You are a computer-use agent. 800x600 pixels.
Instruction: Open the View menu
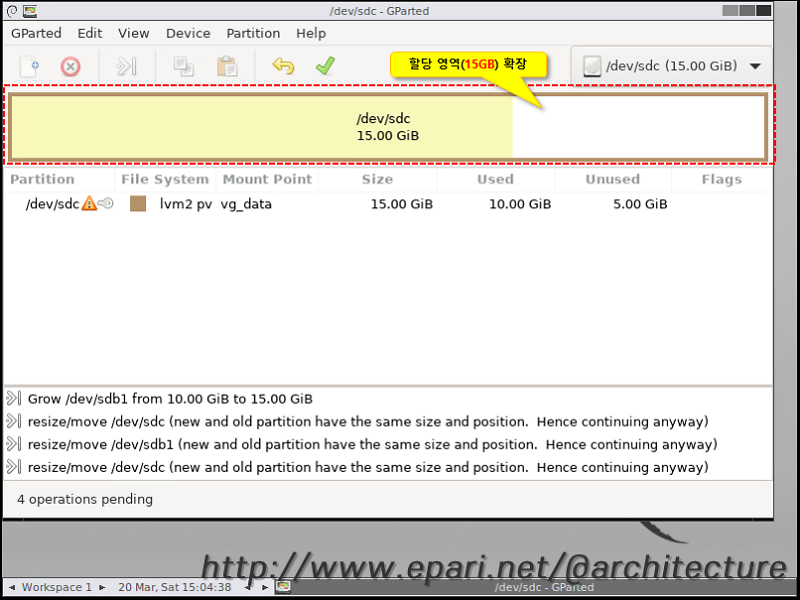134,33
